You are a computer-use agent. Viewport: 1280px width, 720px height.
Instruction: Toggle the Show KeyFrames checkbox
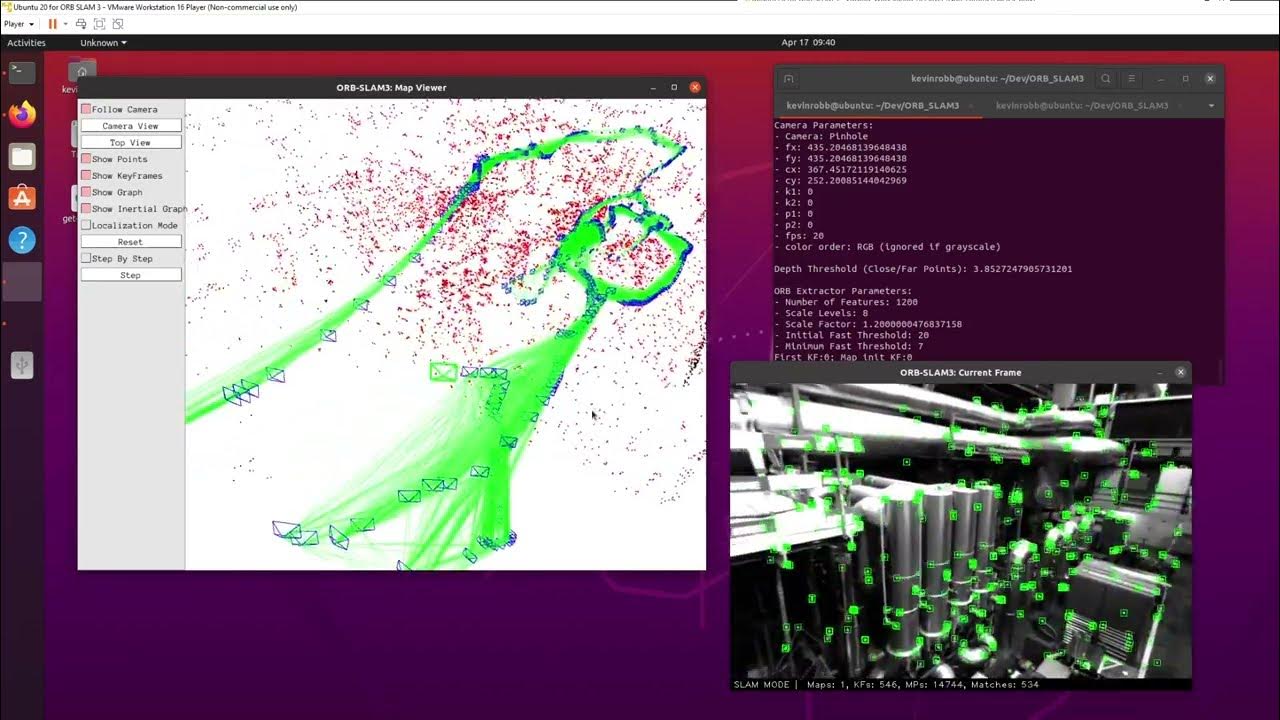pos(87,175)
